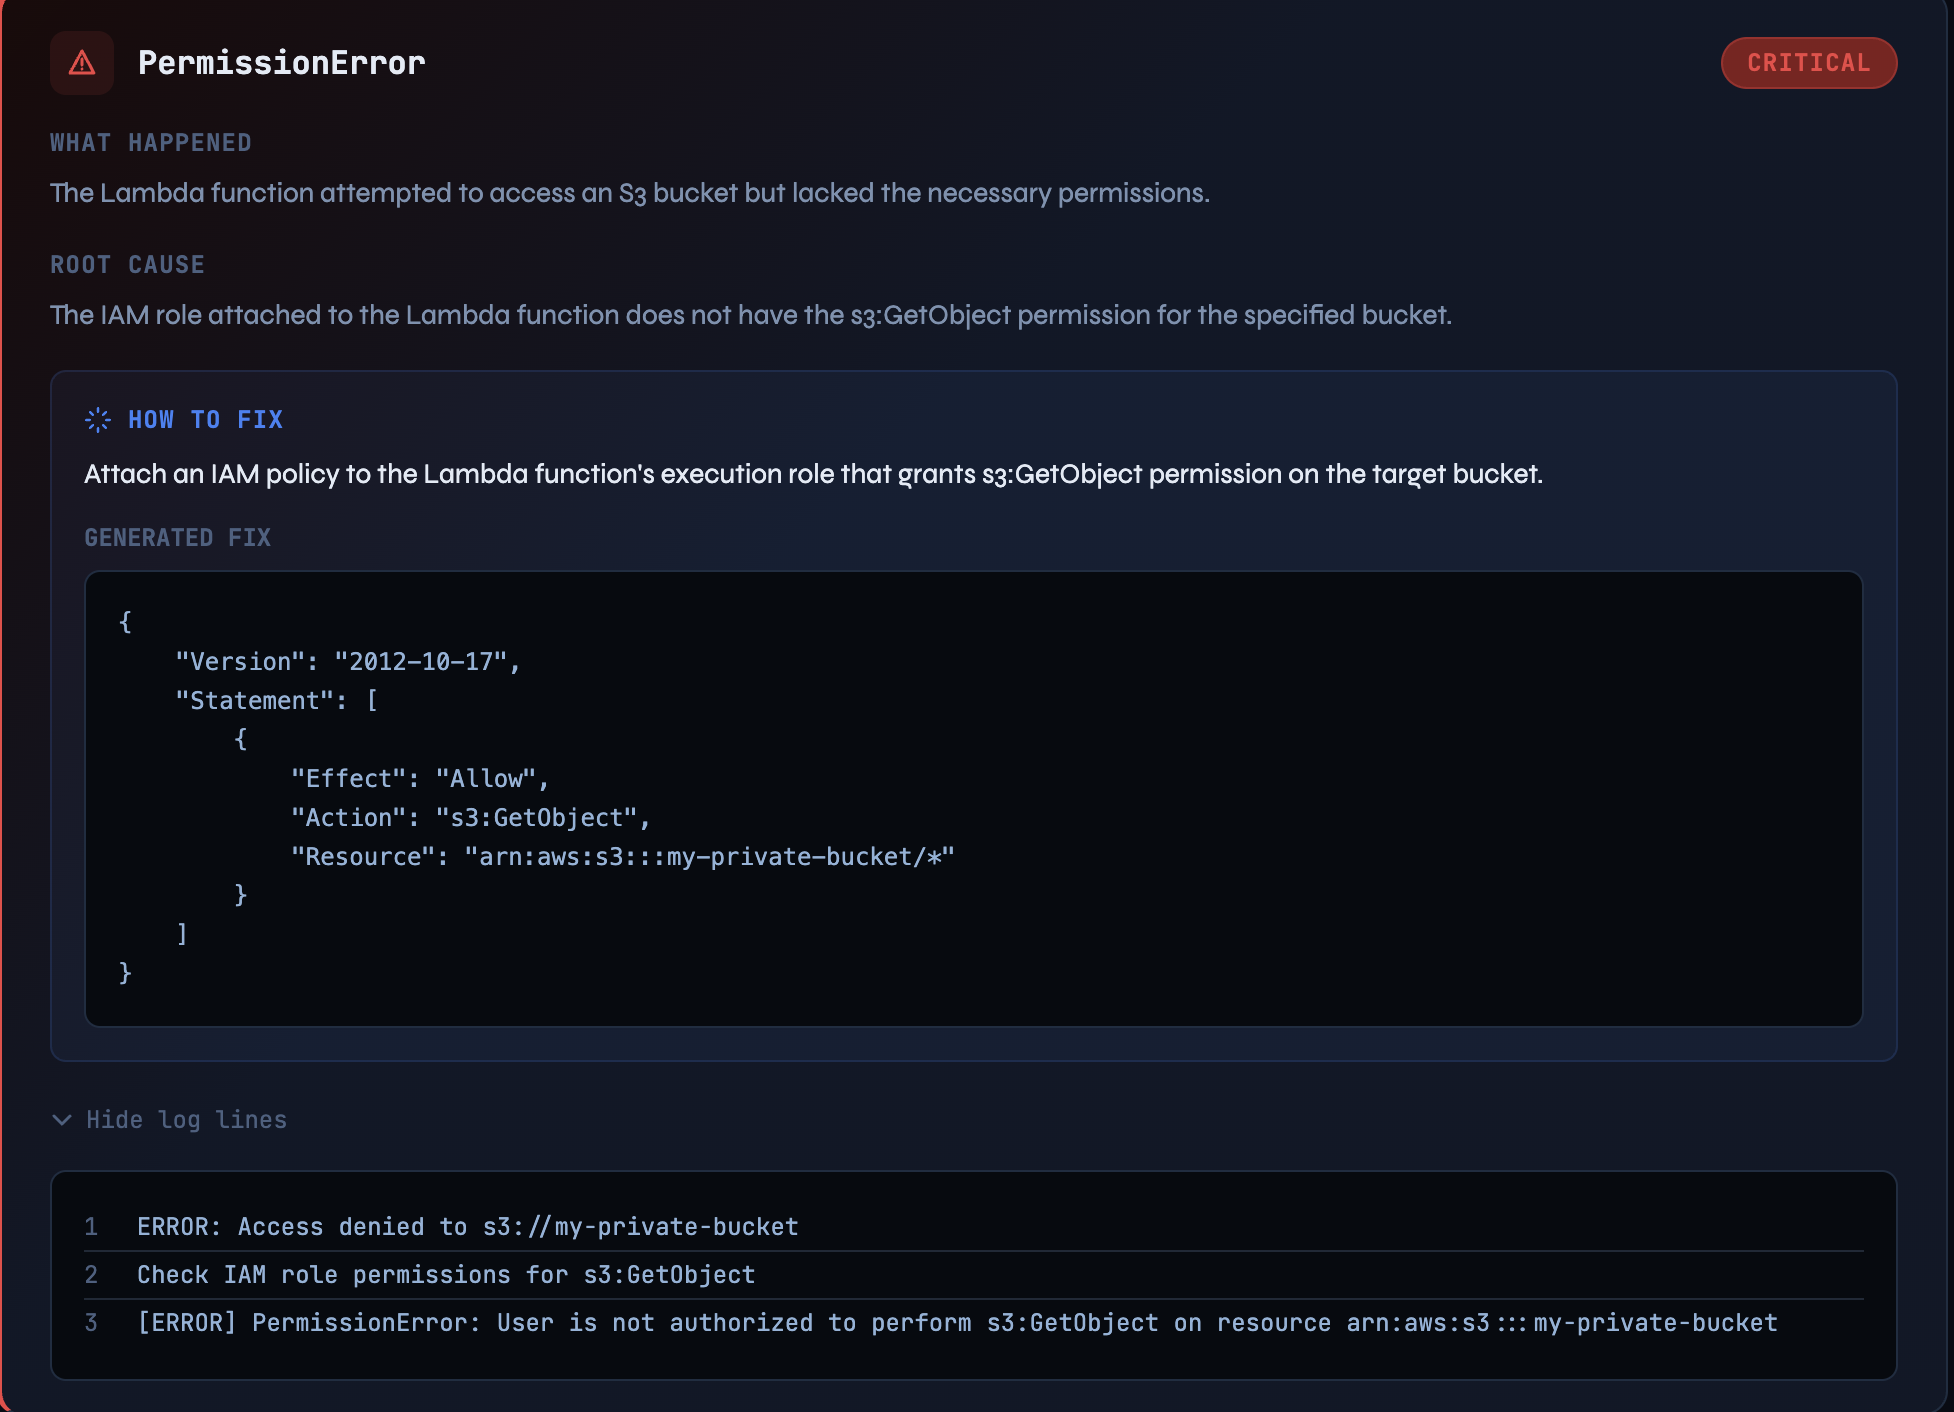Click the "Effect": "Allow" line in code
The height and width of the screenshot is (1412, 1954).
point(419,779)
